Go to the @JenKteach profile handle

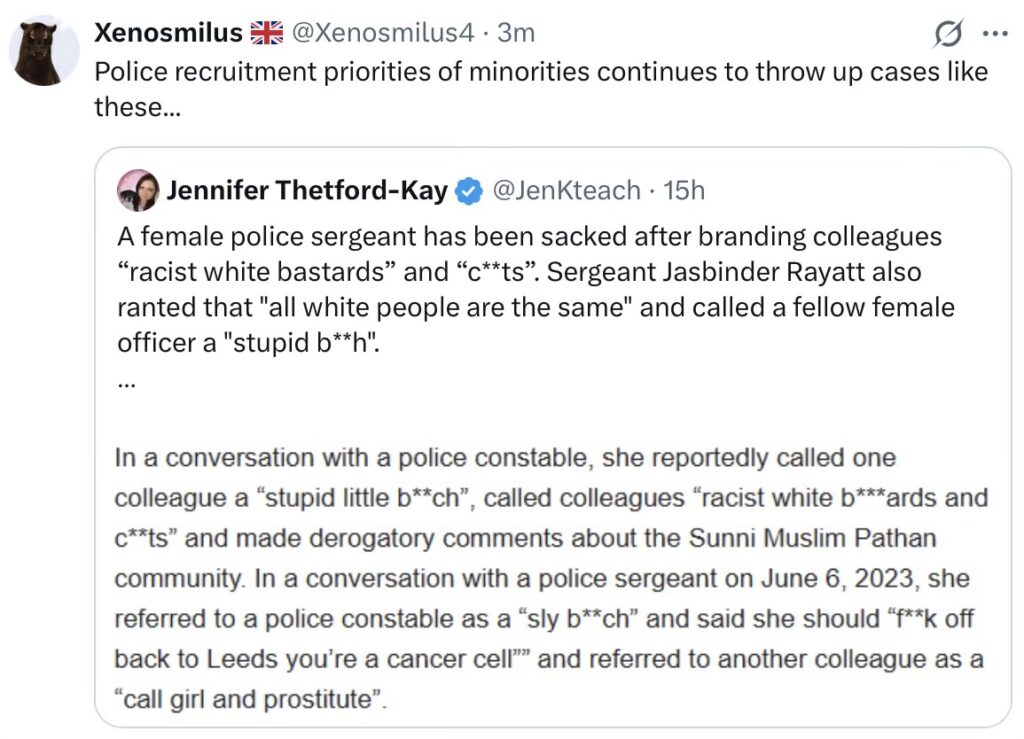pyautogui.click(x=566, y=190)
